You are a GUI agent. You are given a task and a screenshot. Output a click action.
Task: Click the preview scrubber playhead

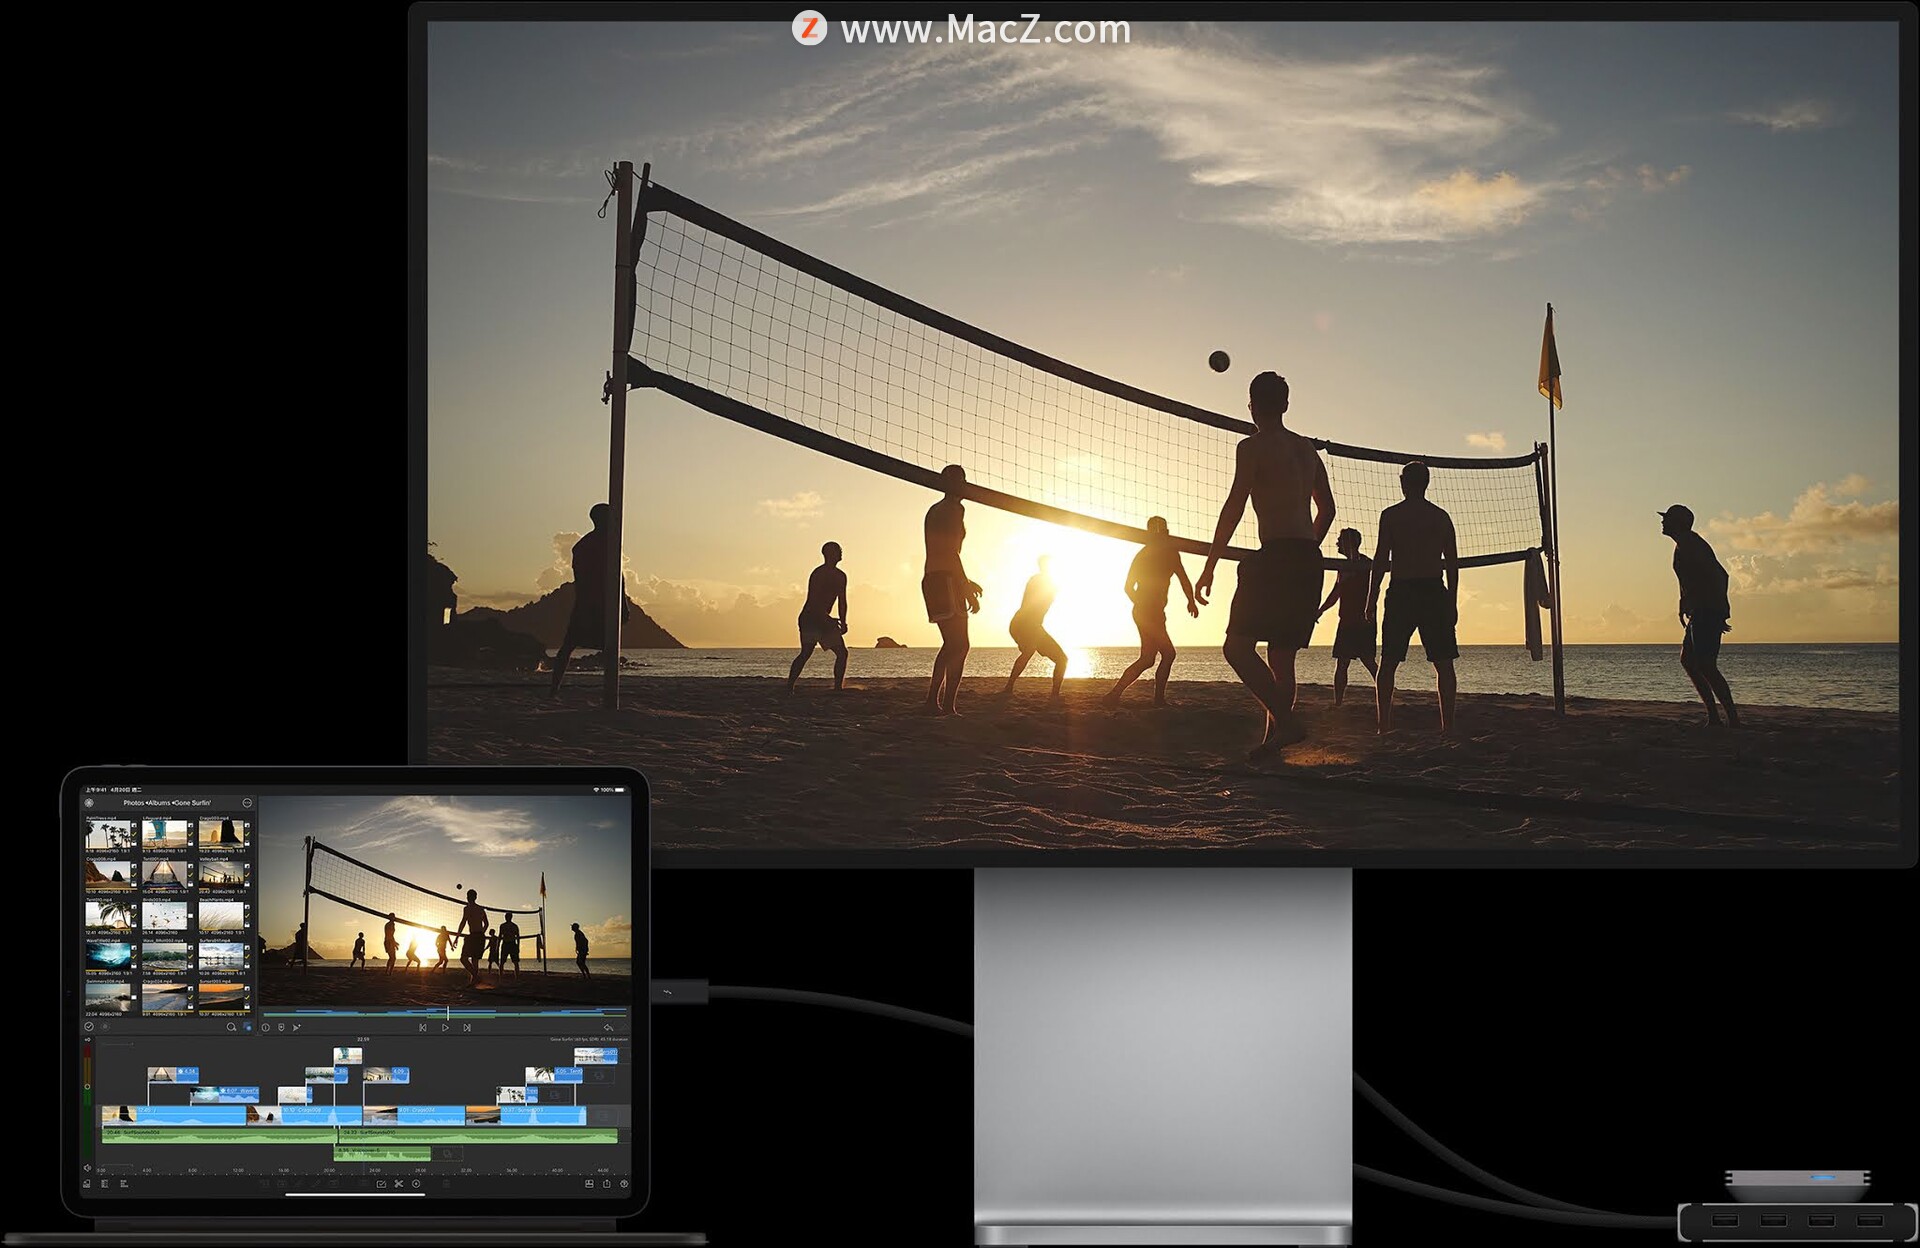point(447,1013)
